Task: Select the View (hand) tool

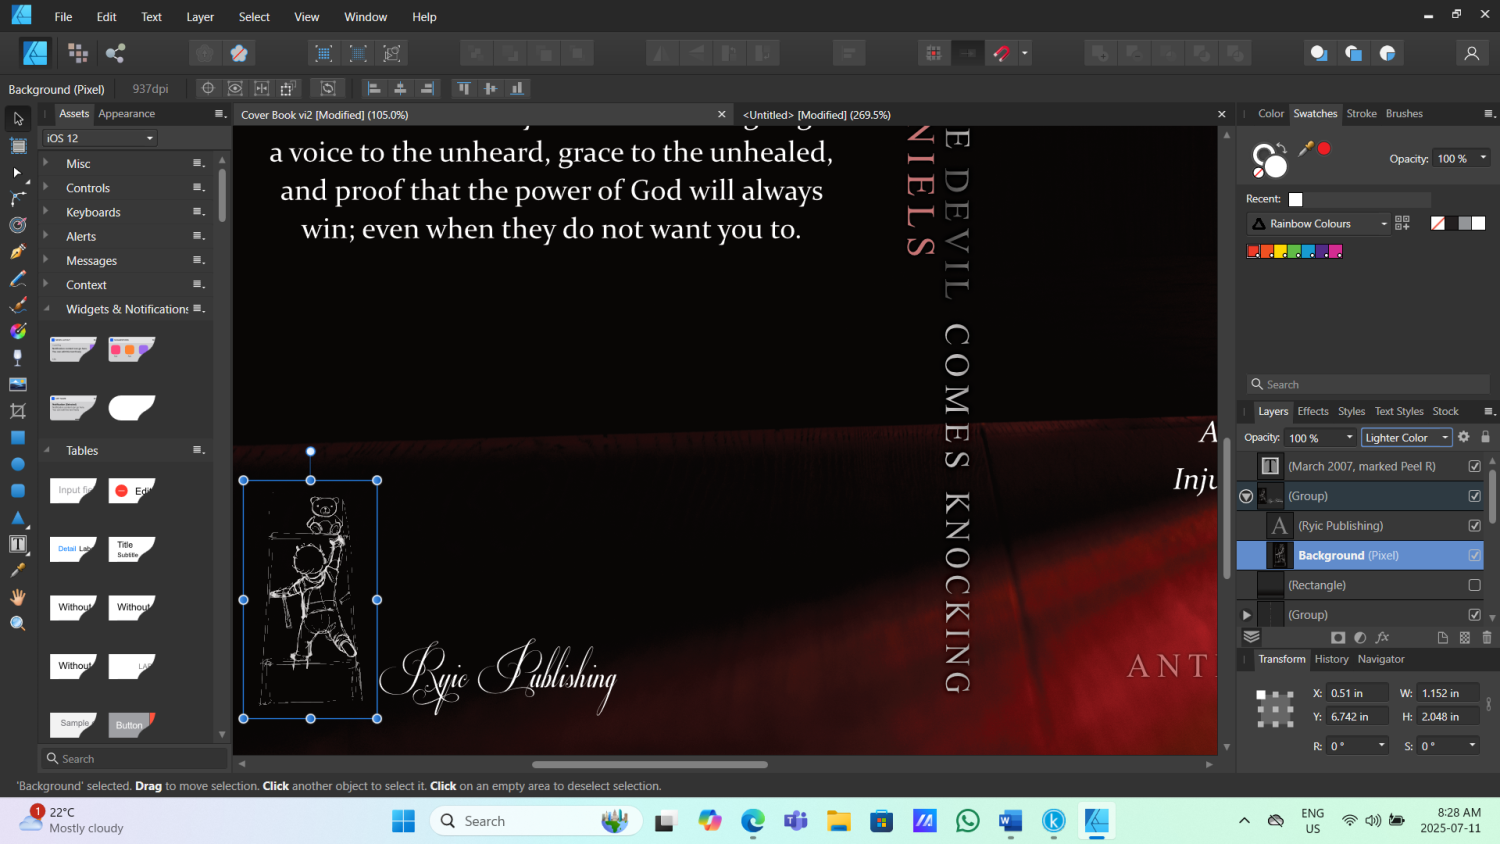Action: (x=18, y=597)
